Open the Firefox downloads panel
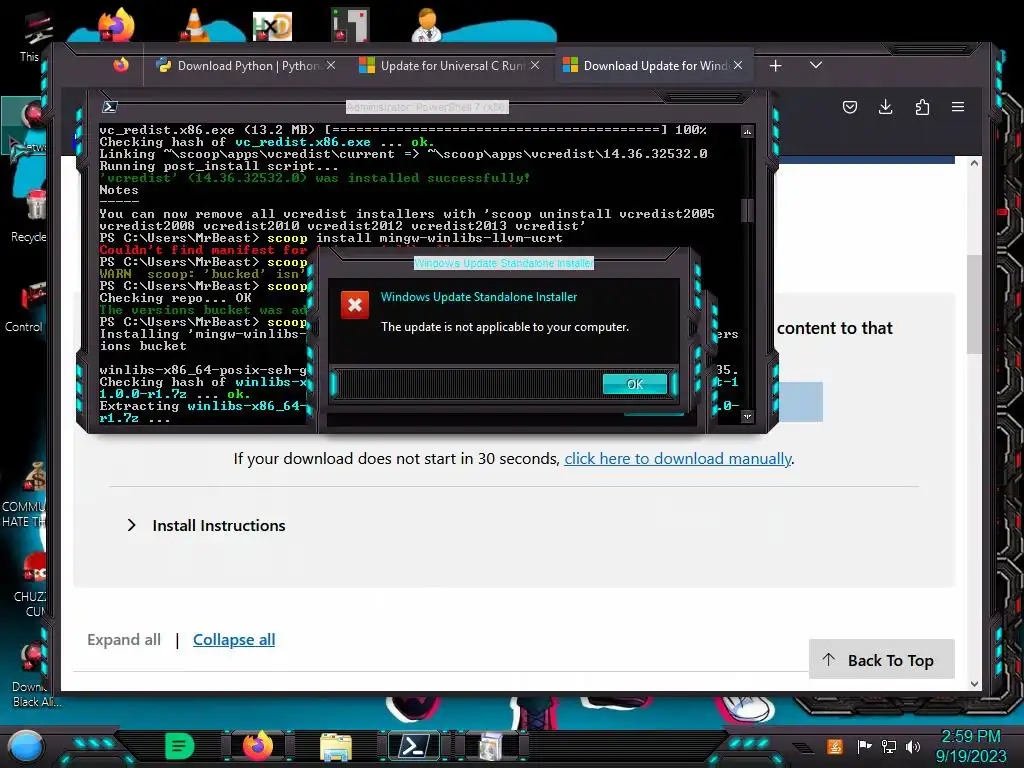Viewport: 1024px width, 768px height. click(x=886, y=107)
